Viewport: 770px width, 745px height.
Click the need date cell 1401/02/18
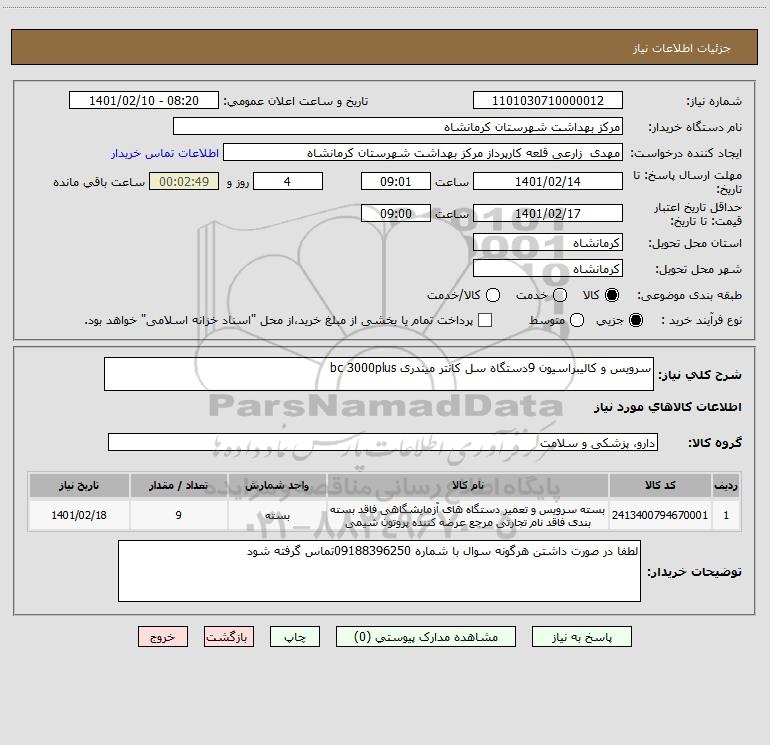[79, 515]
